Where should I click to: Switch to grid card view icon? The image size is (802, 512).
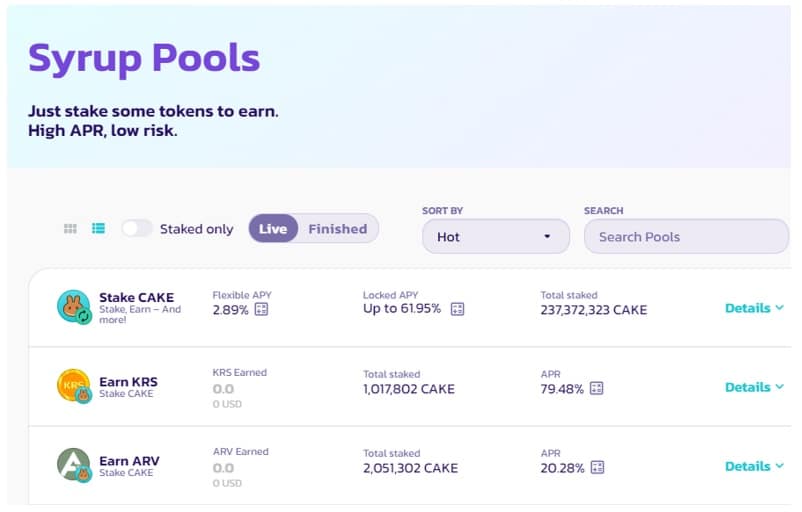tap(70, 229)
